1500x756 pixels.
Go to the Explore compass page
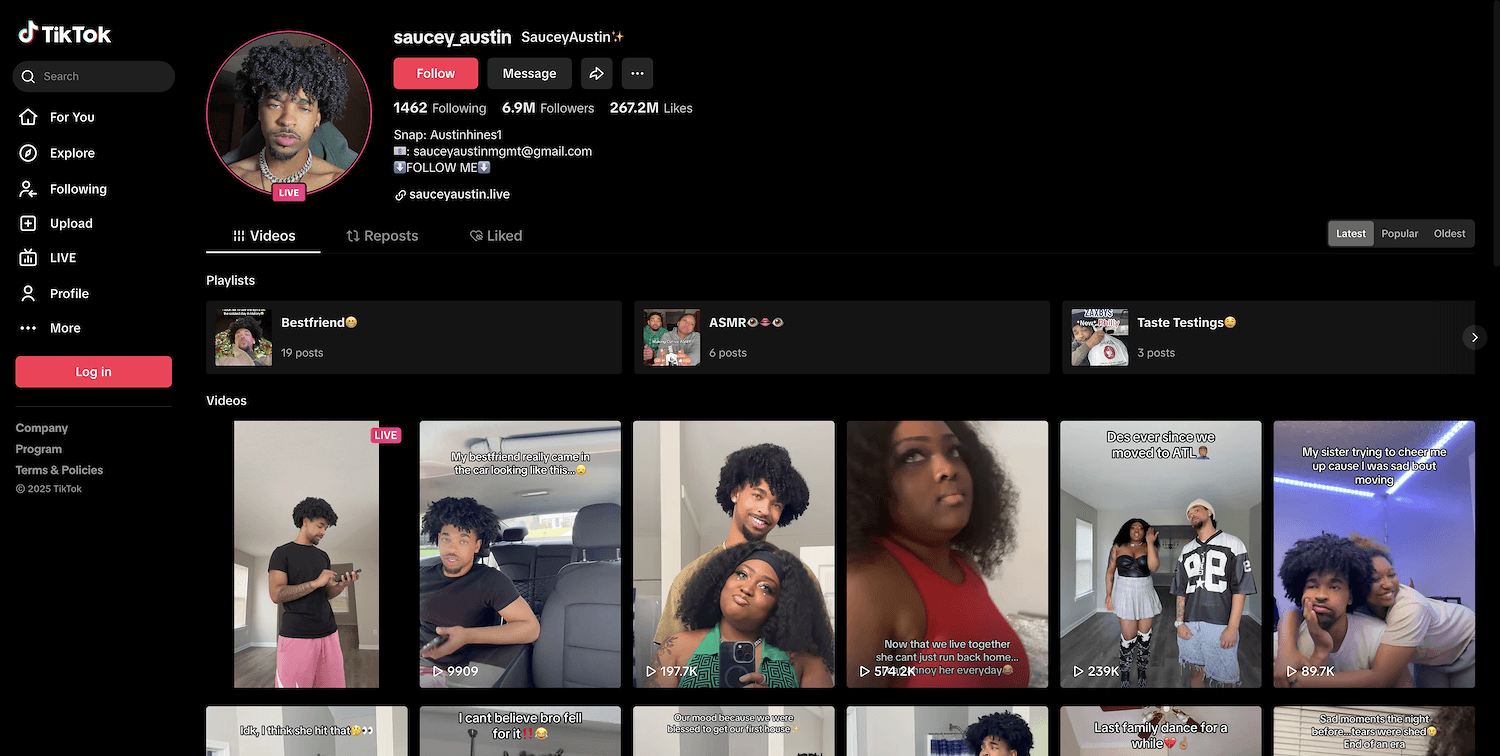[71, 153]
